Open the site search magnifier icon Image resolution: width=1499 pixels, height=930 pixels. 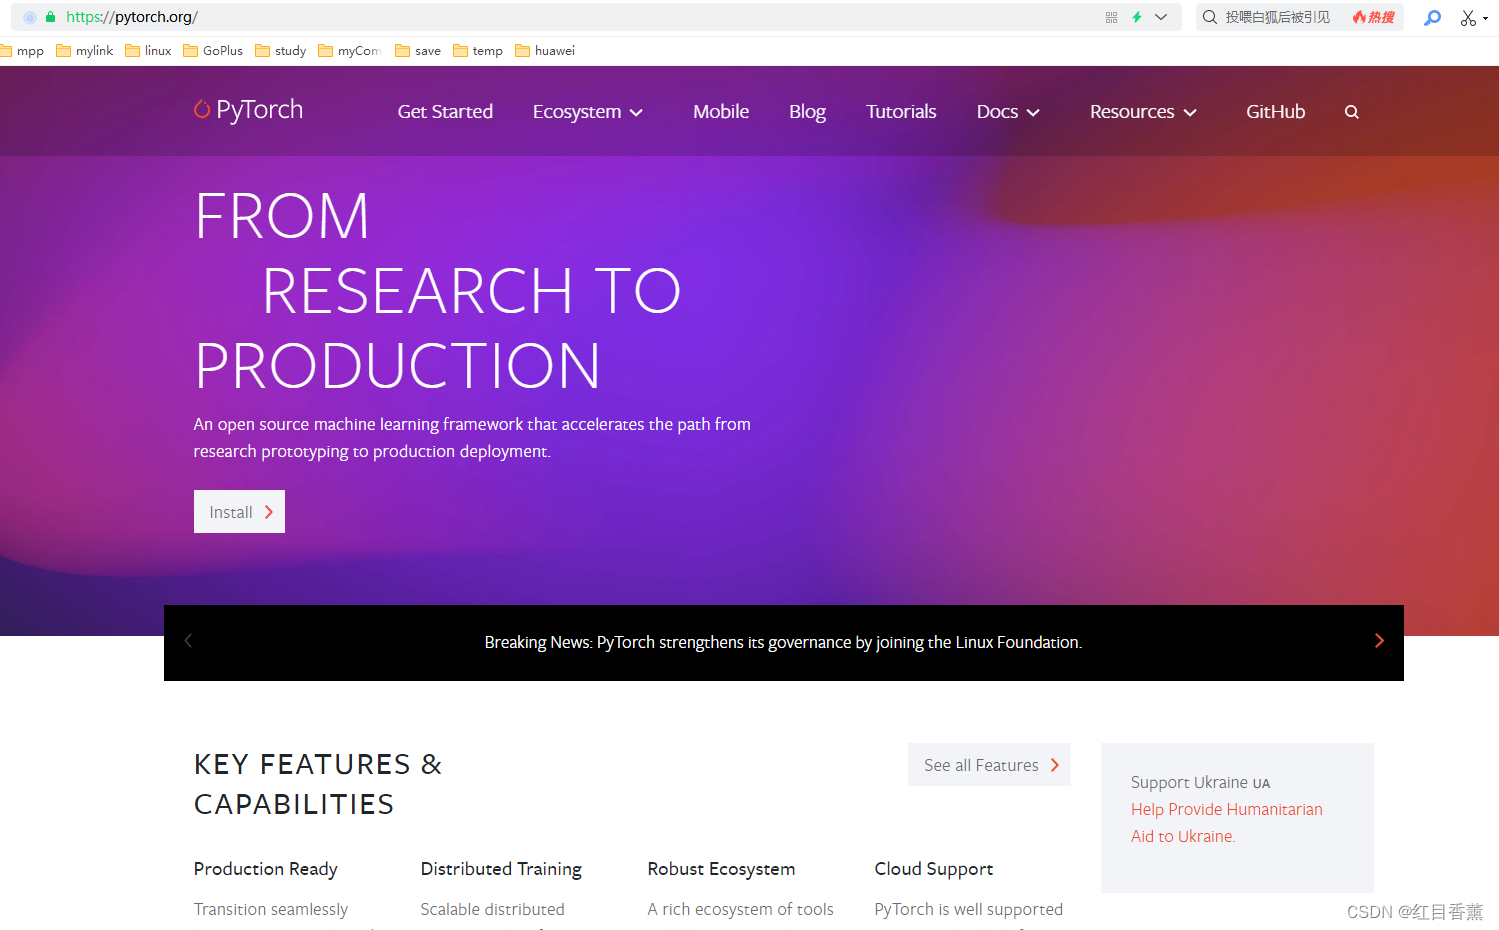[x=1352, y=111]
